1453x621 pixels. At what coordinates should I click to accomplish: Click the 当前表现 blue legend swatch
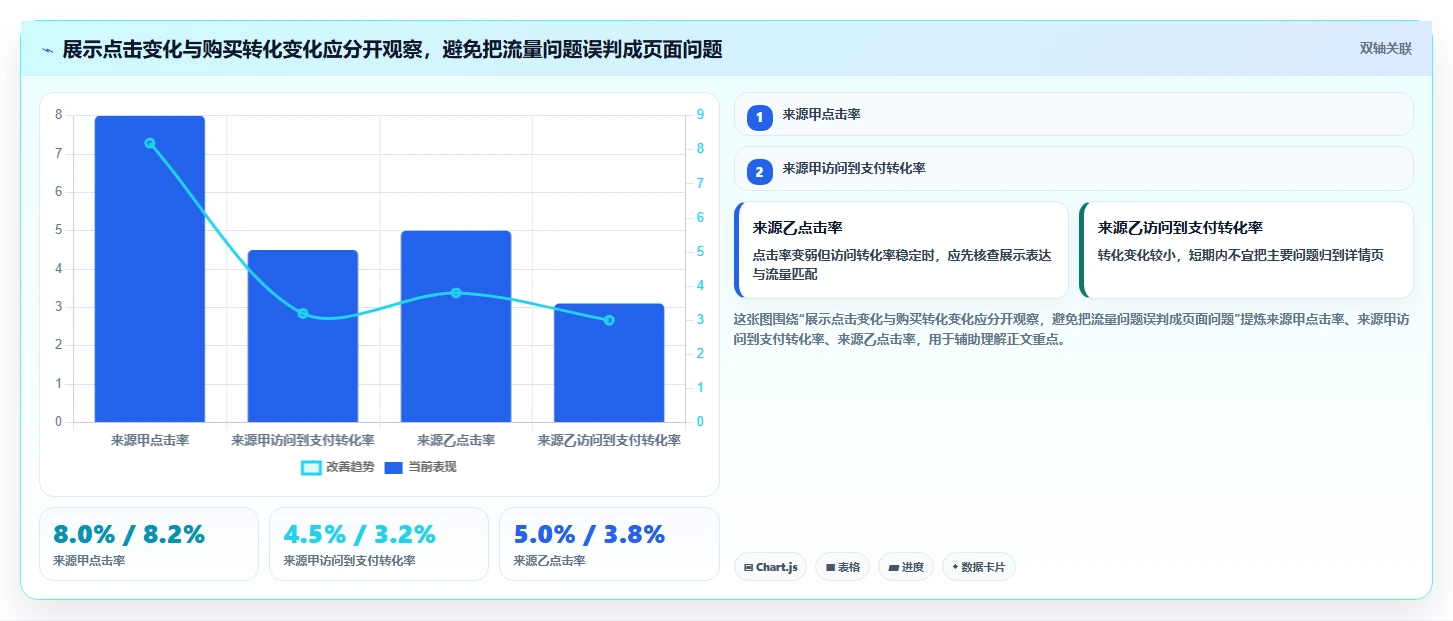tap(394, 467)
